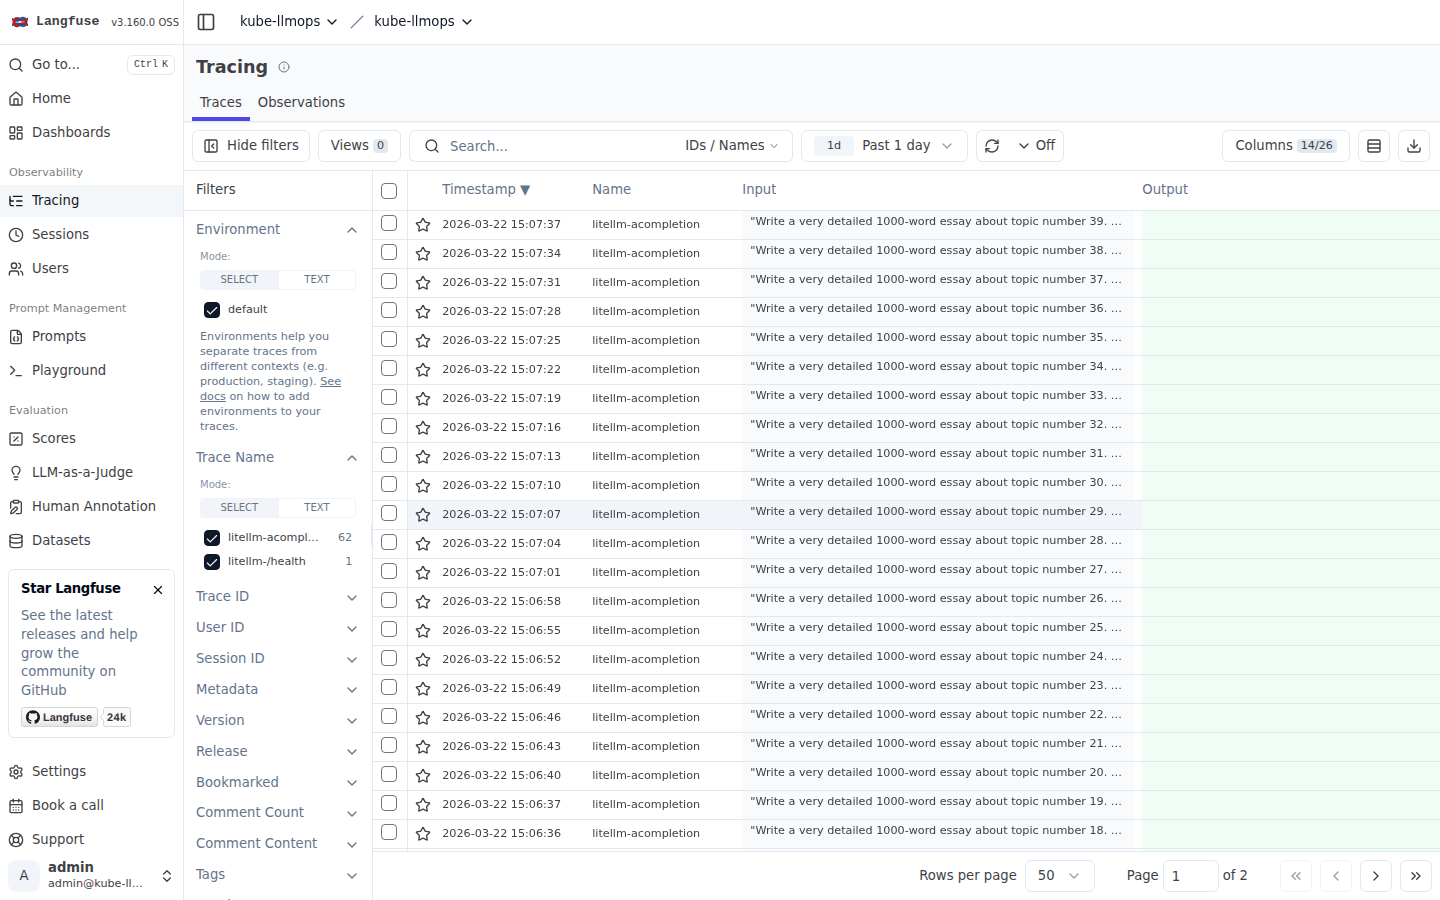Collapse the Environment filter section

pyautogui.click(x=277, y=229)
